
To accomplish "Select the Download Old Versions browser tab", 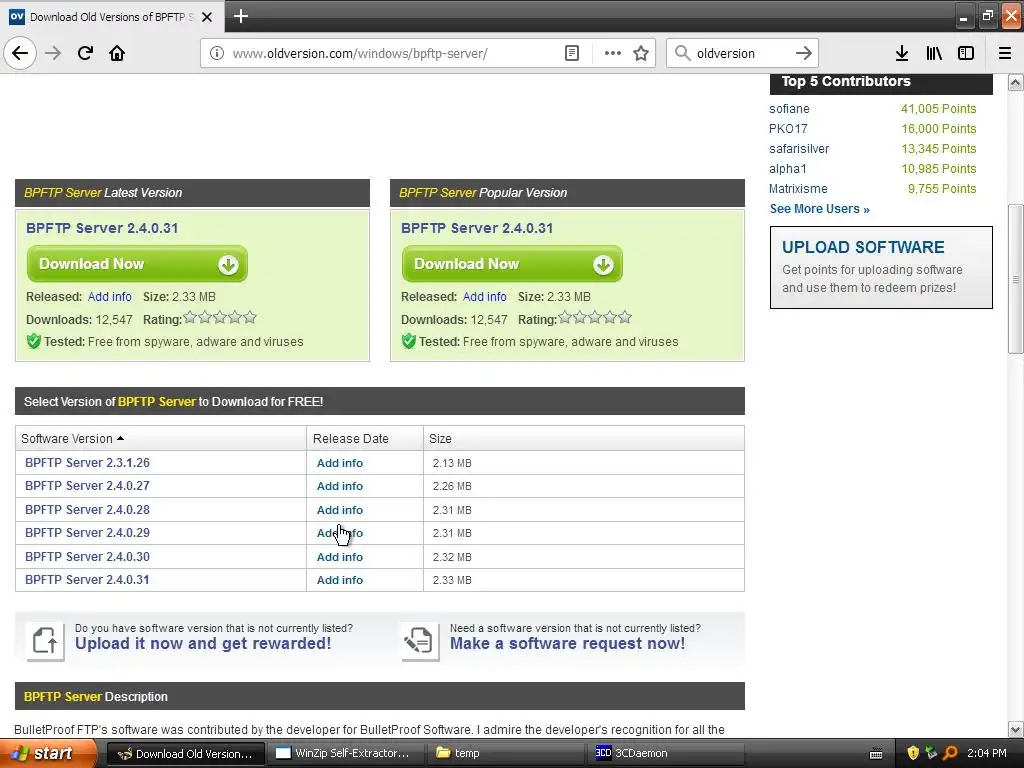I will (112, 16).
